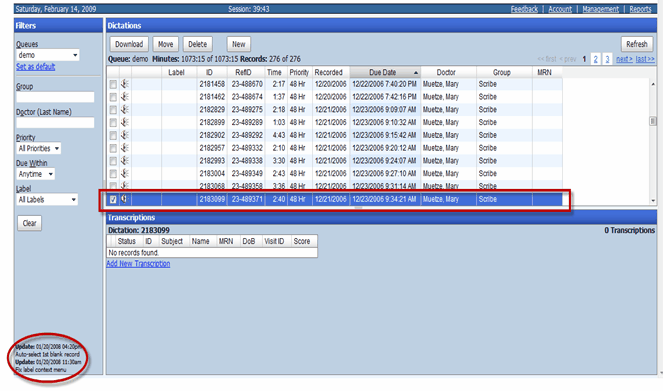Click scrollbar up arrow in dictations list
Screen dimensions: 663x391
[653, 85]
